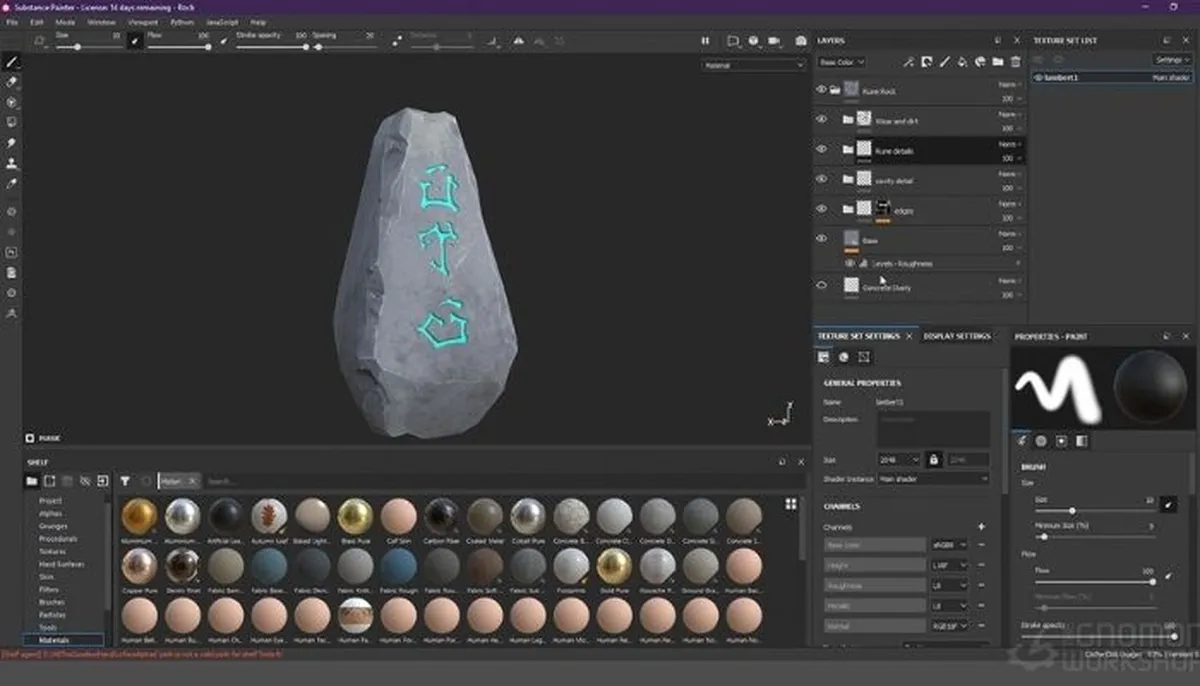This screenshot has width=1200, height=686.
Task: Select the Material Picker tool
Action: pos(12,184)
